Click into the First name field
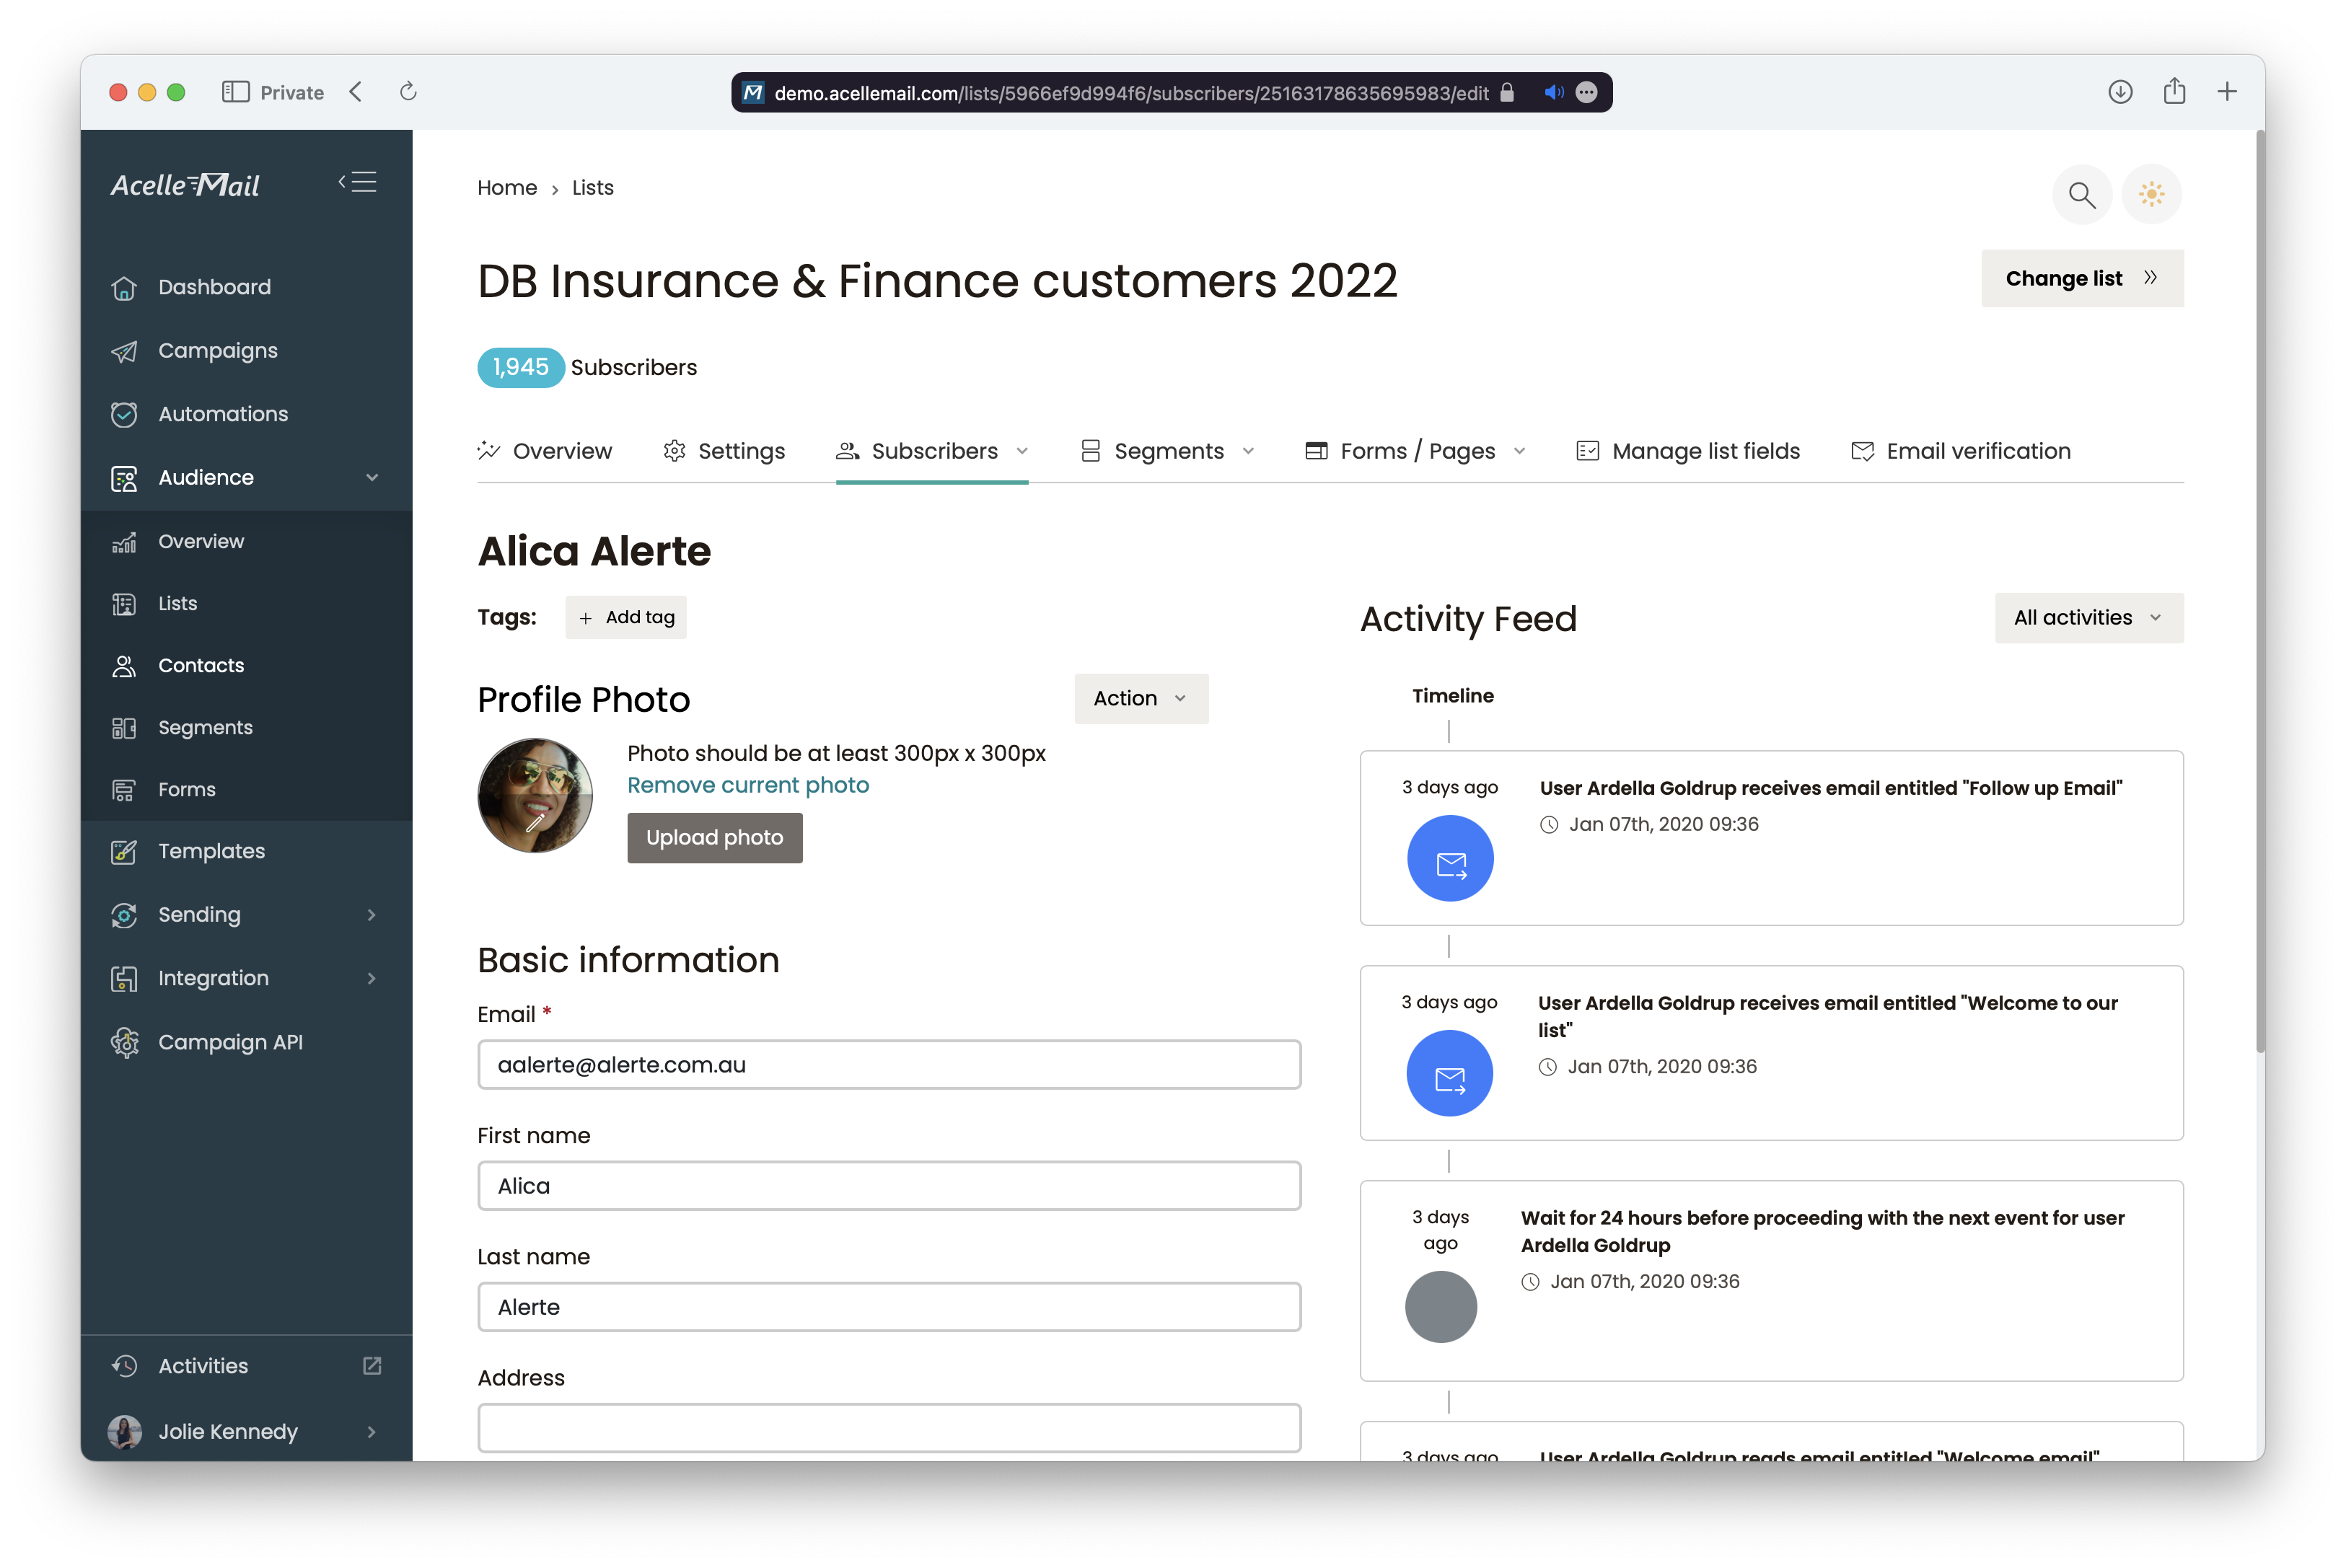 click(x=888, y=1186)
